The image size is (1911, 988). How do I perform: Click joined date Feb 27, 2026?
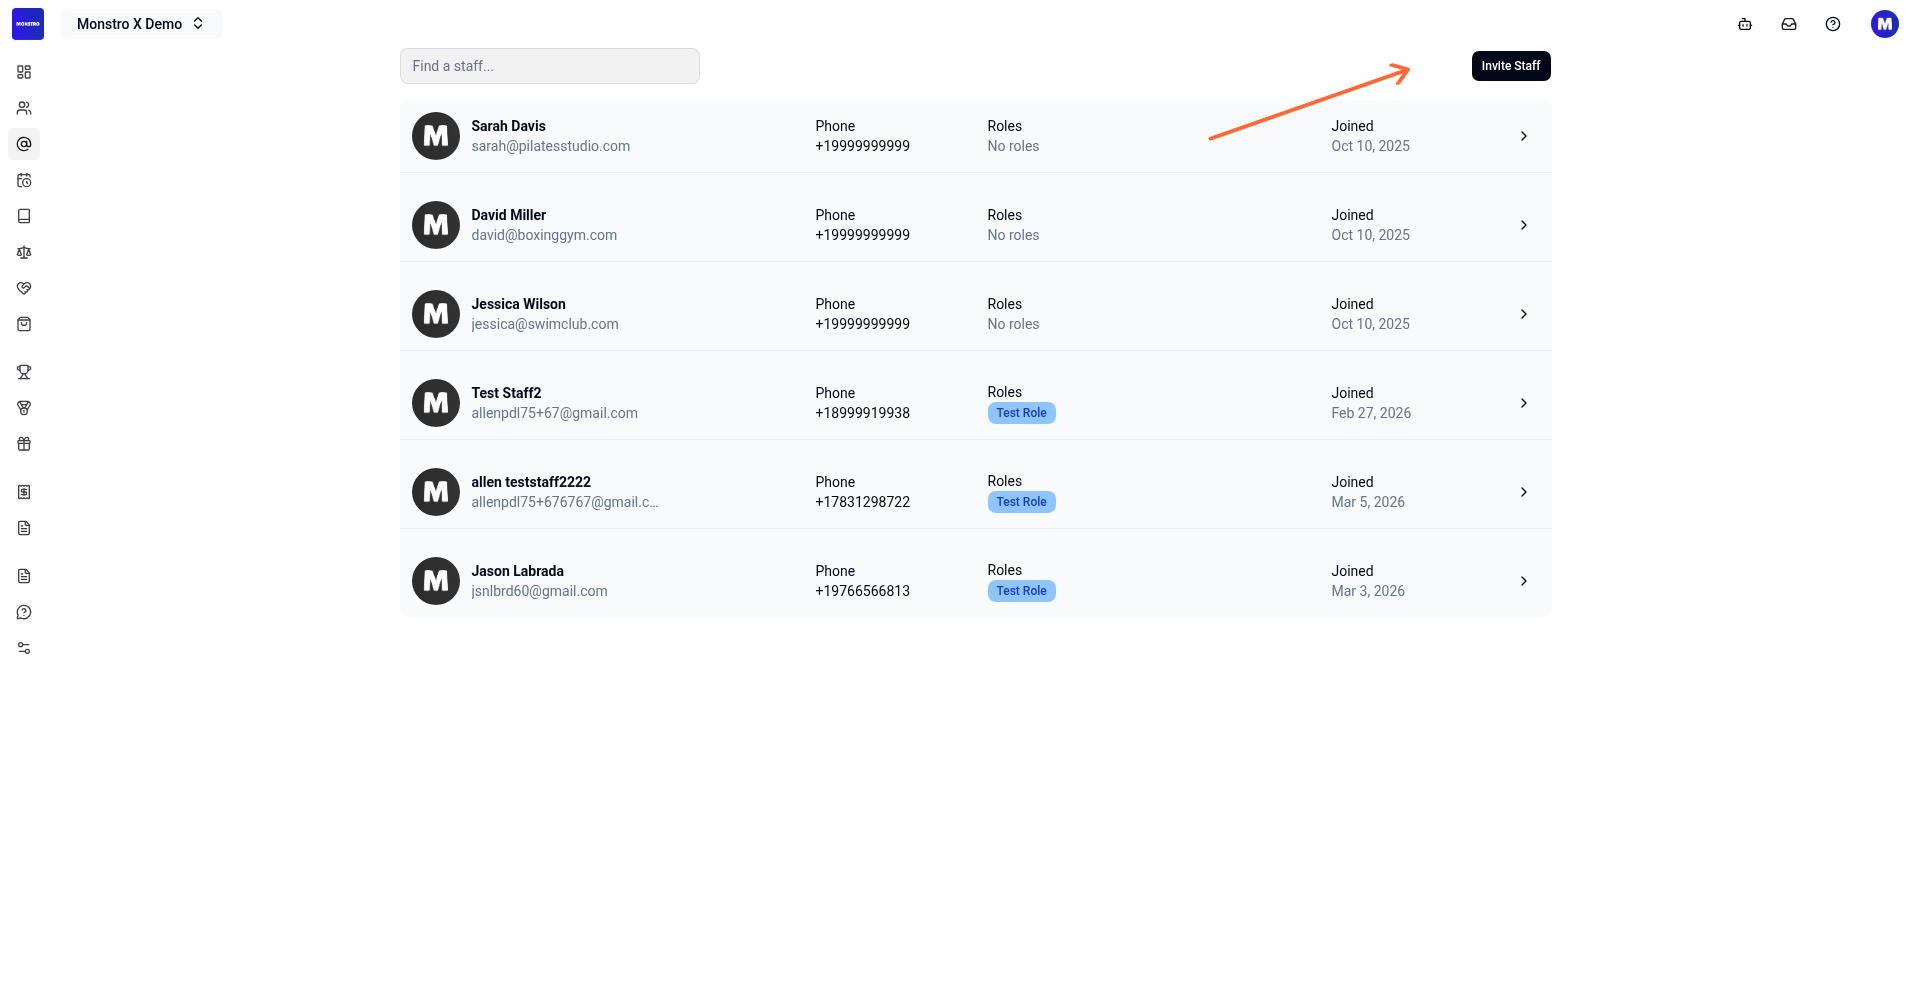pyautogui.click(x=1371, y=413)
